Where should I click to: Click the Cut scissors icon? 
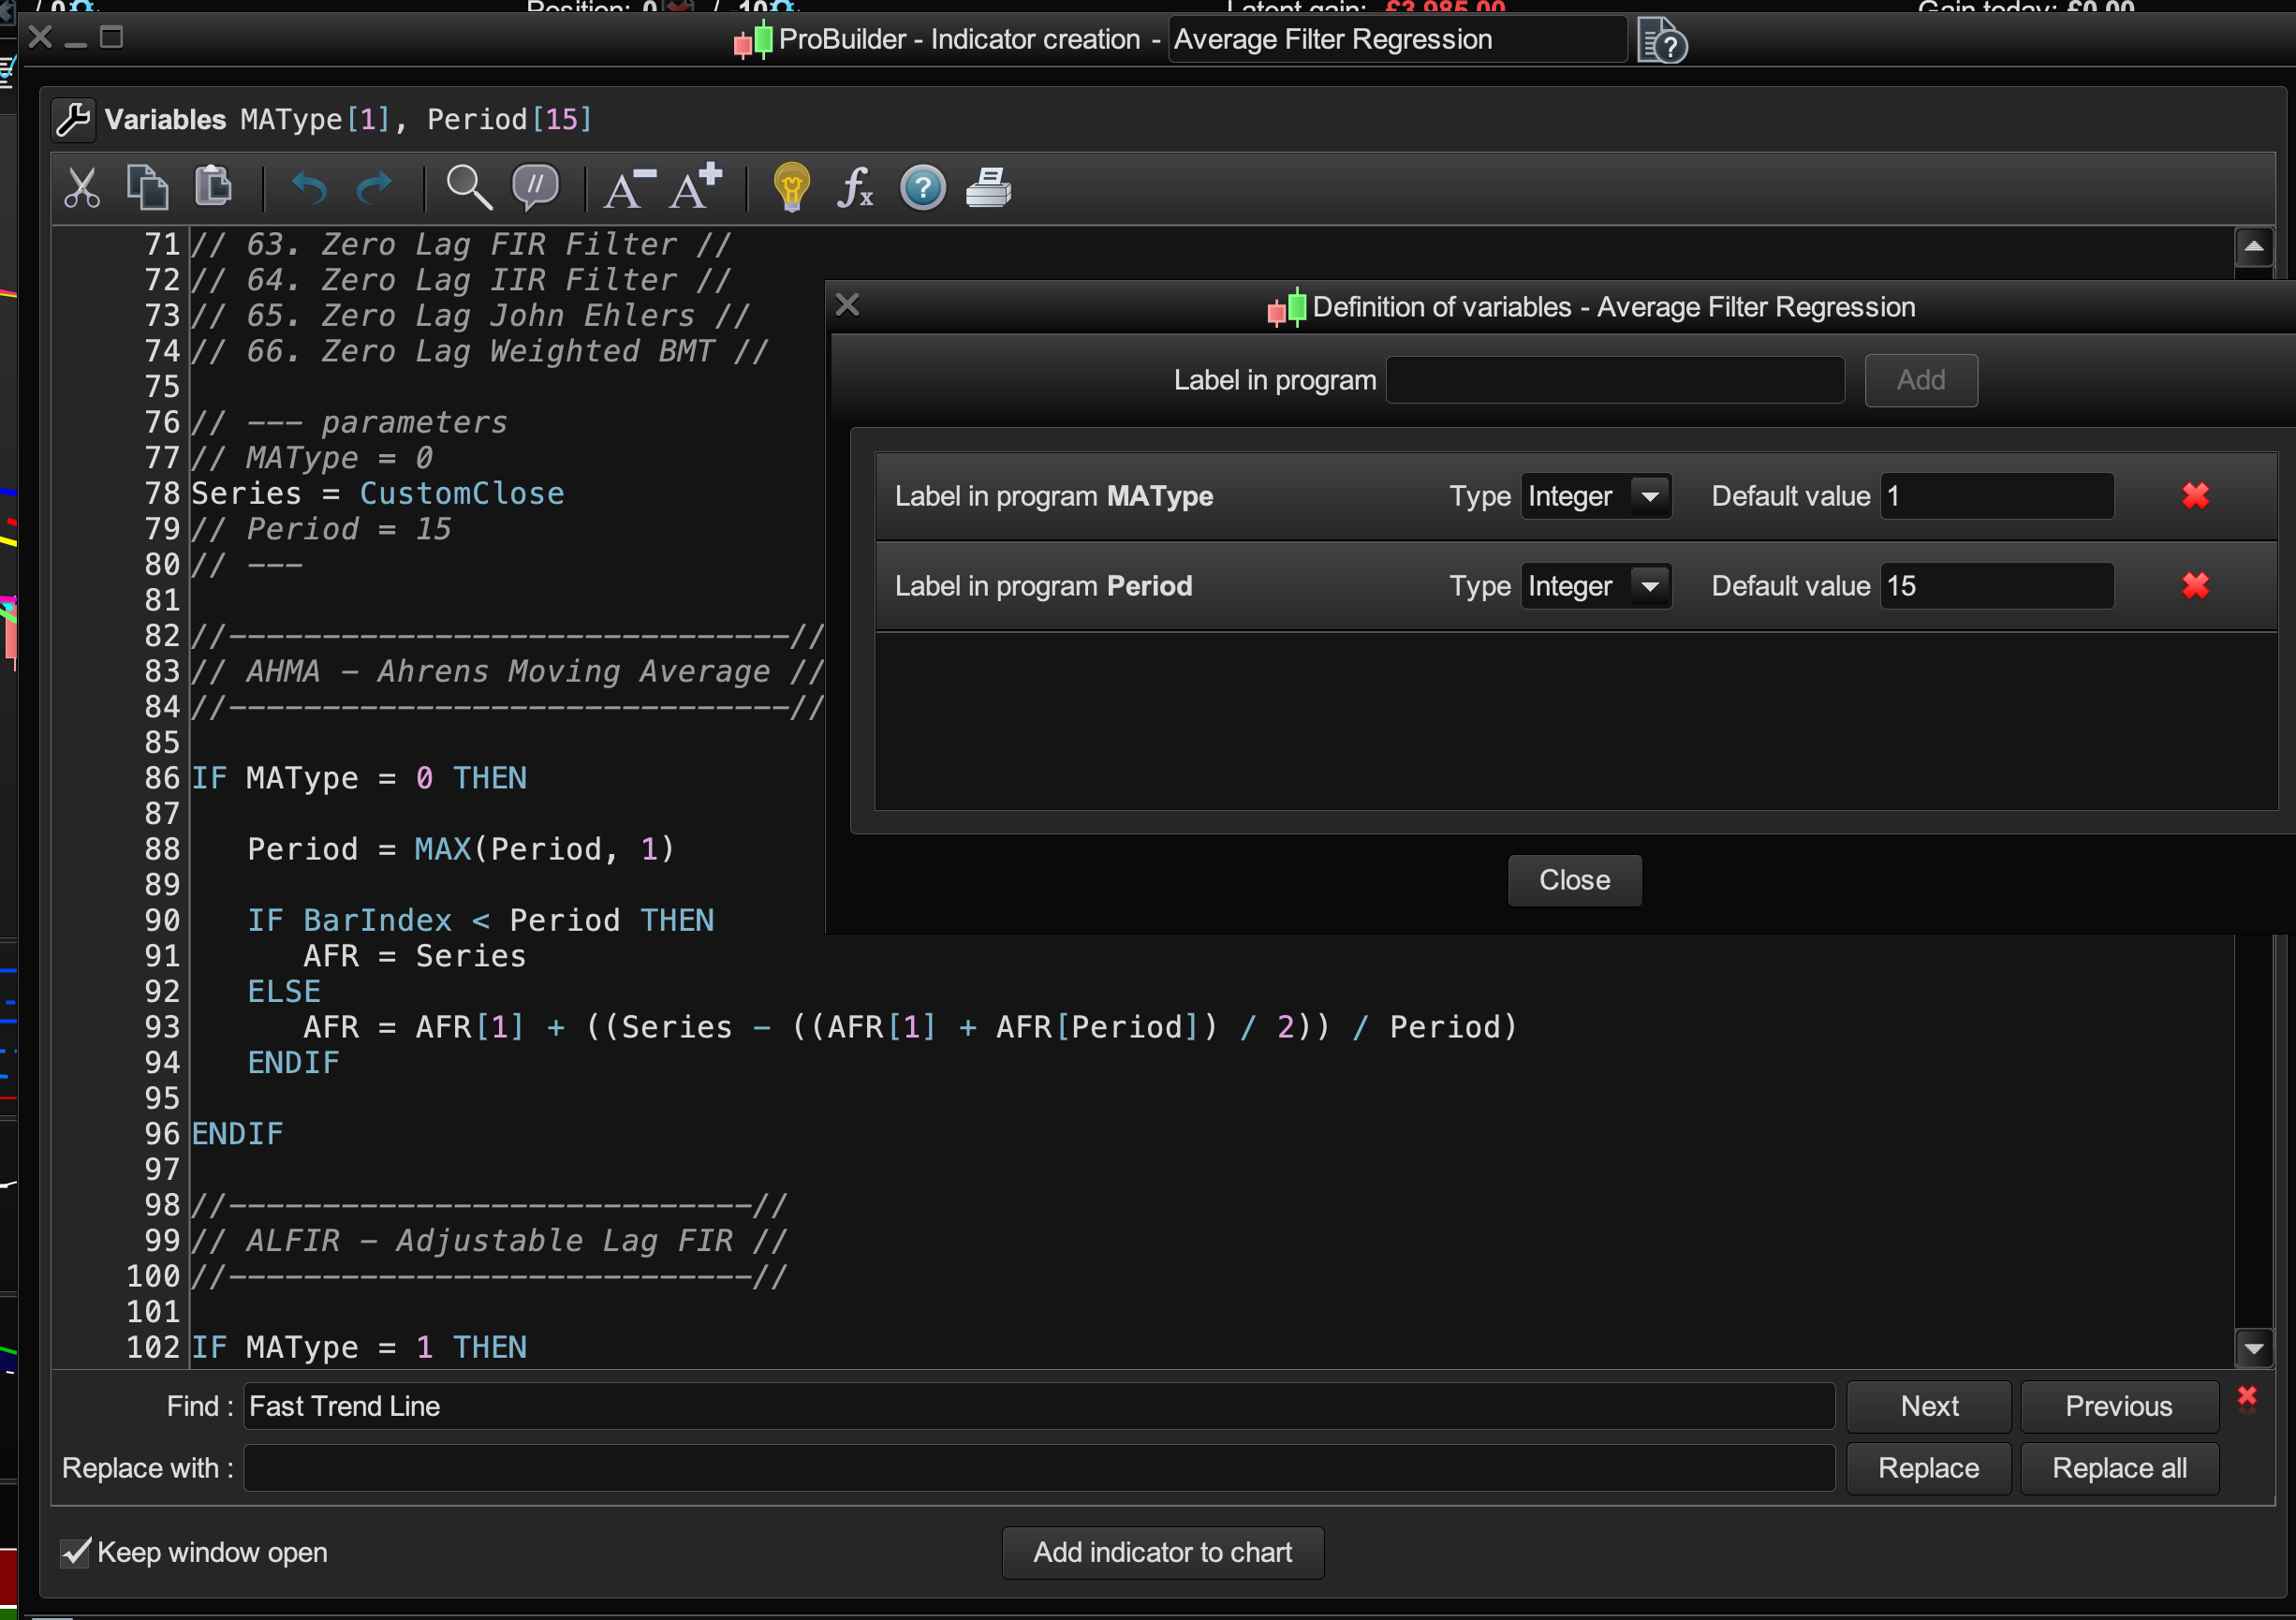[x=82, y=187]
